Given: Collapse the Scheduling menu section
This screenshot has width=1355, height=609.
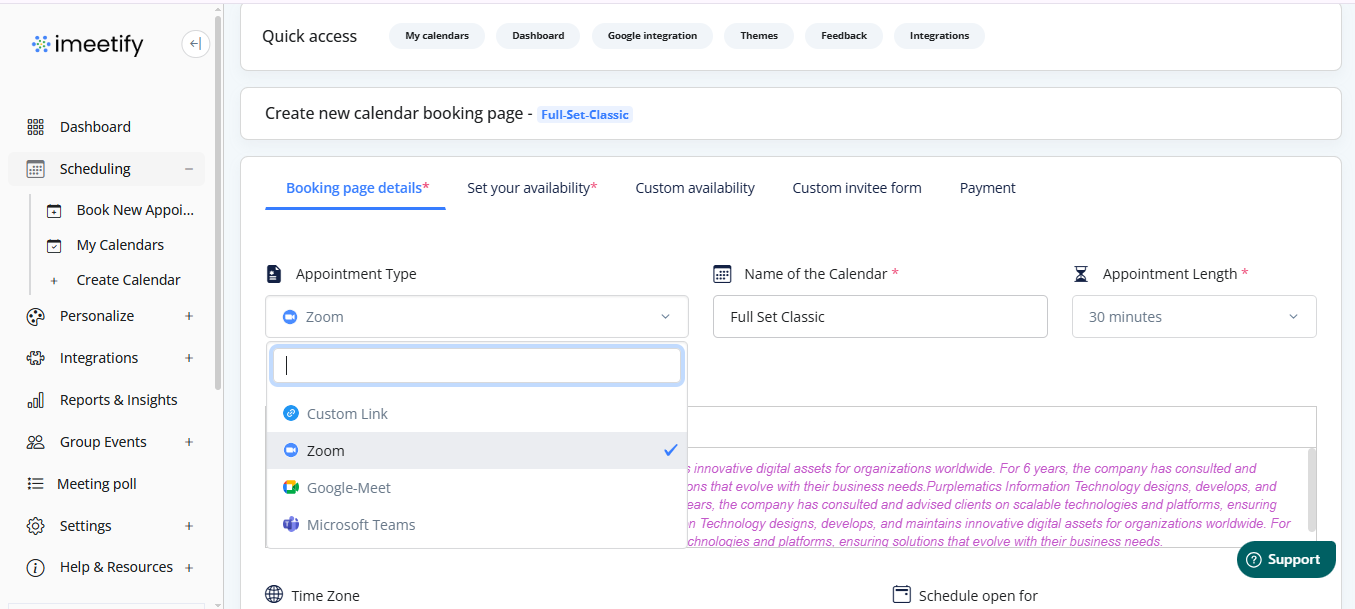Looking at the screenshot, I should (189, 169).
